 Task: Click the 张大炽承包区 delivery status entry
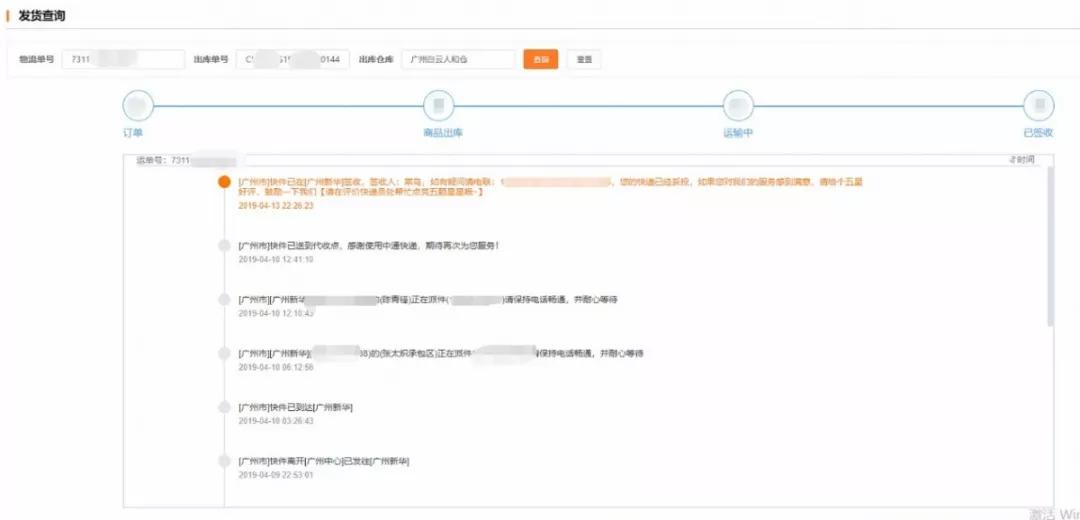(441, 353)
